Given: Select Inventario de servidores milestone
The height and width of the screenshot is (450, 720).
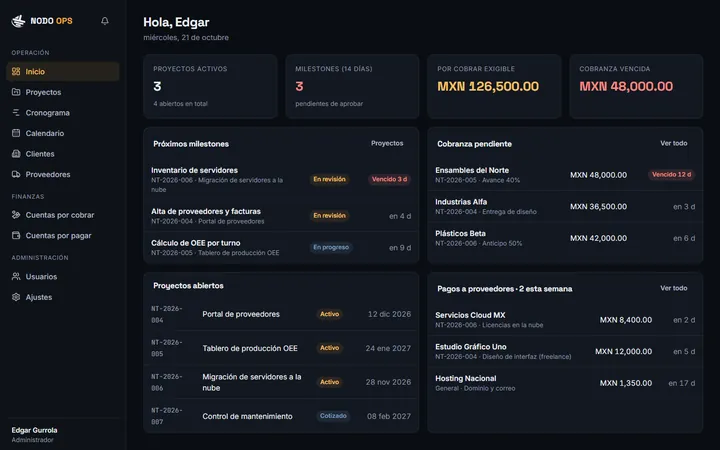Looking at the screenshot, I should (281, 179).
